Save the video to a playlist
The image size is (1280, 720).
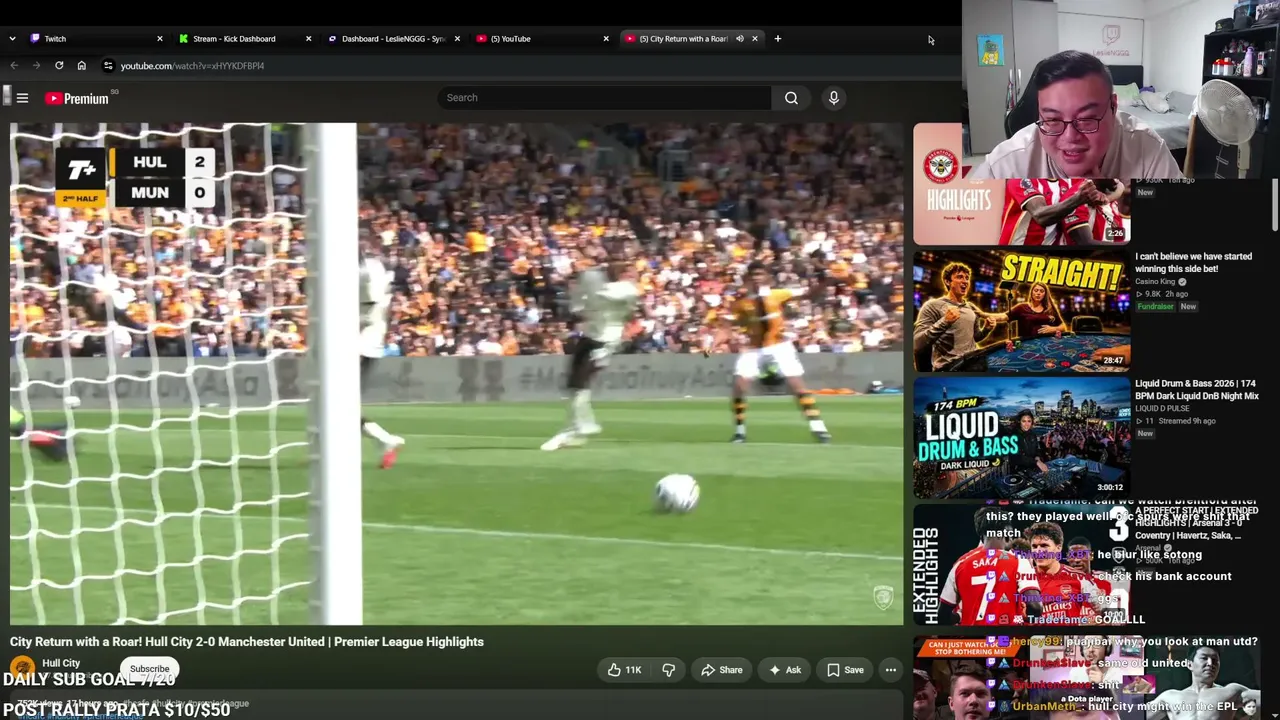click(845, 670)
